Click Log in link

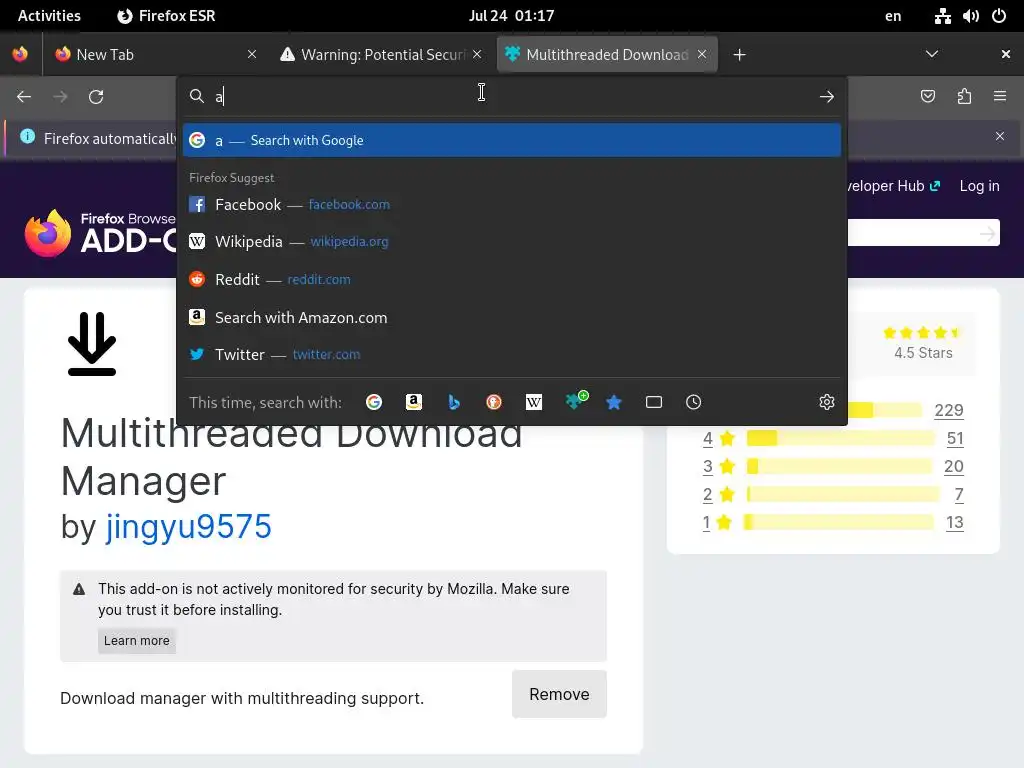(x=979, y=186)
